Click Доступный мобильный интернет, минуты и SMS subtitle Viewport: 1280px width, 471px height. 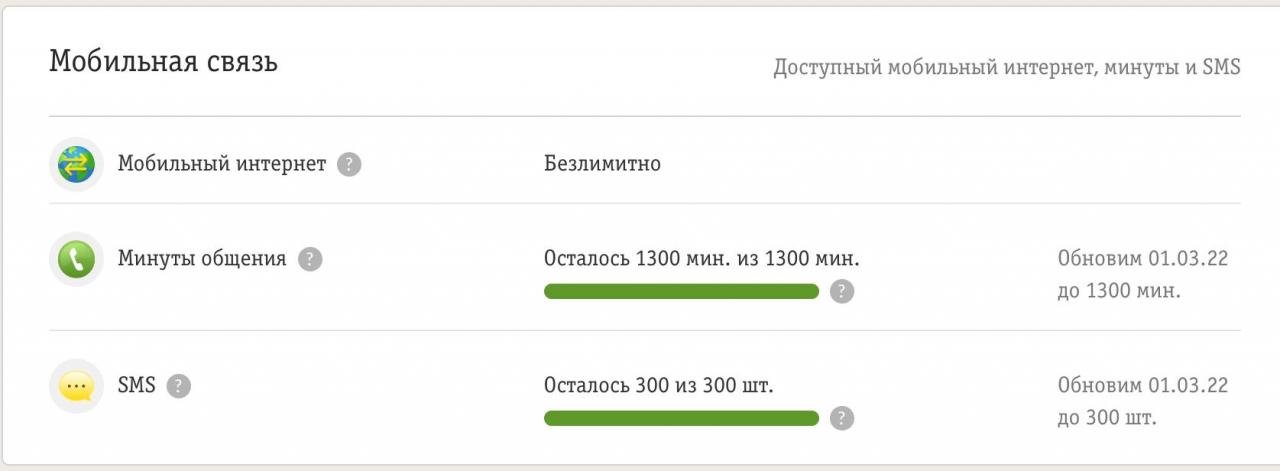1006,67
